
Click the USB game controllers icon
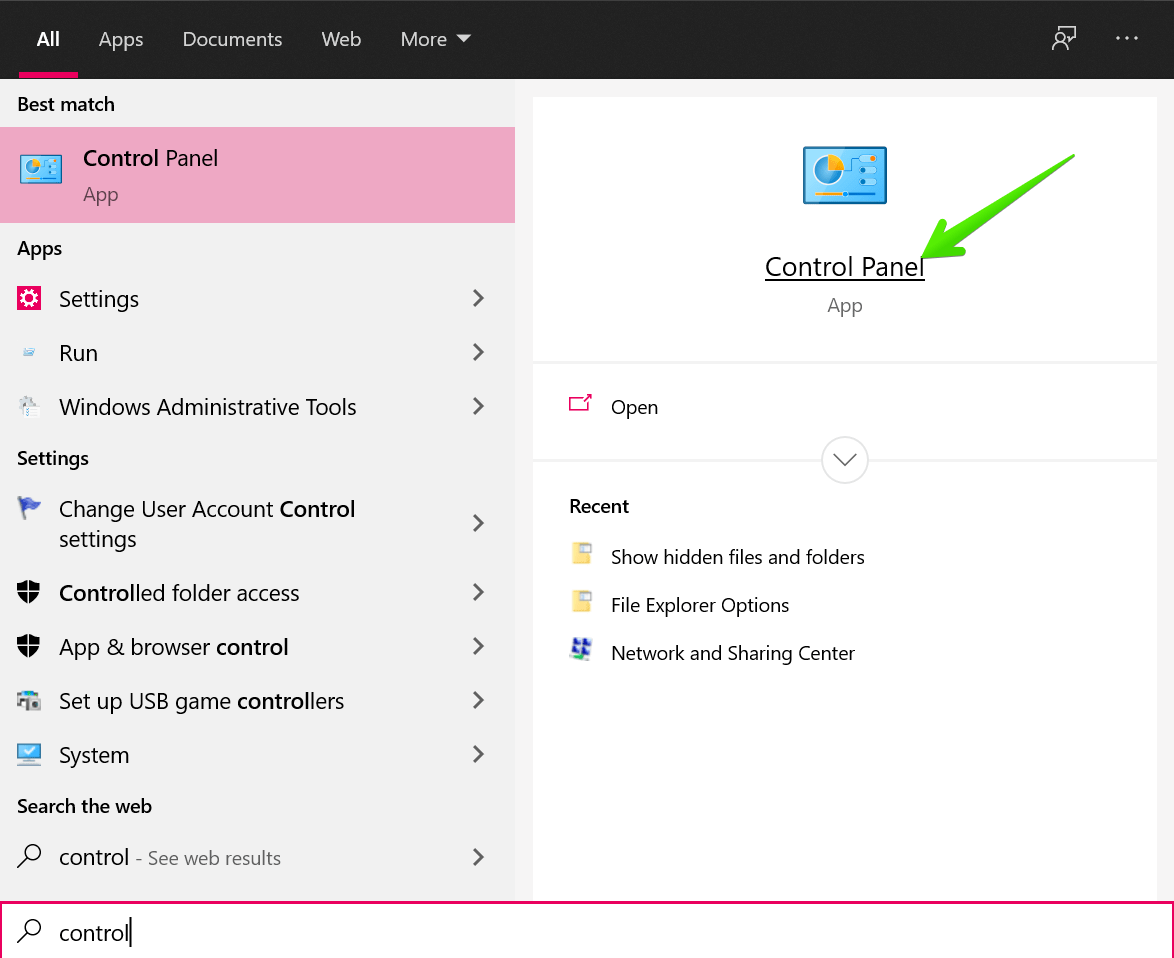29,701
